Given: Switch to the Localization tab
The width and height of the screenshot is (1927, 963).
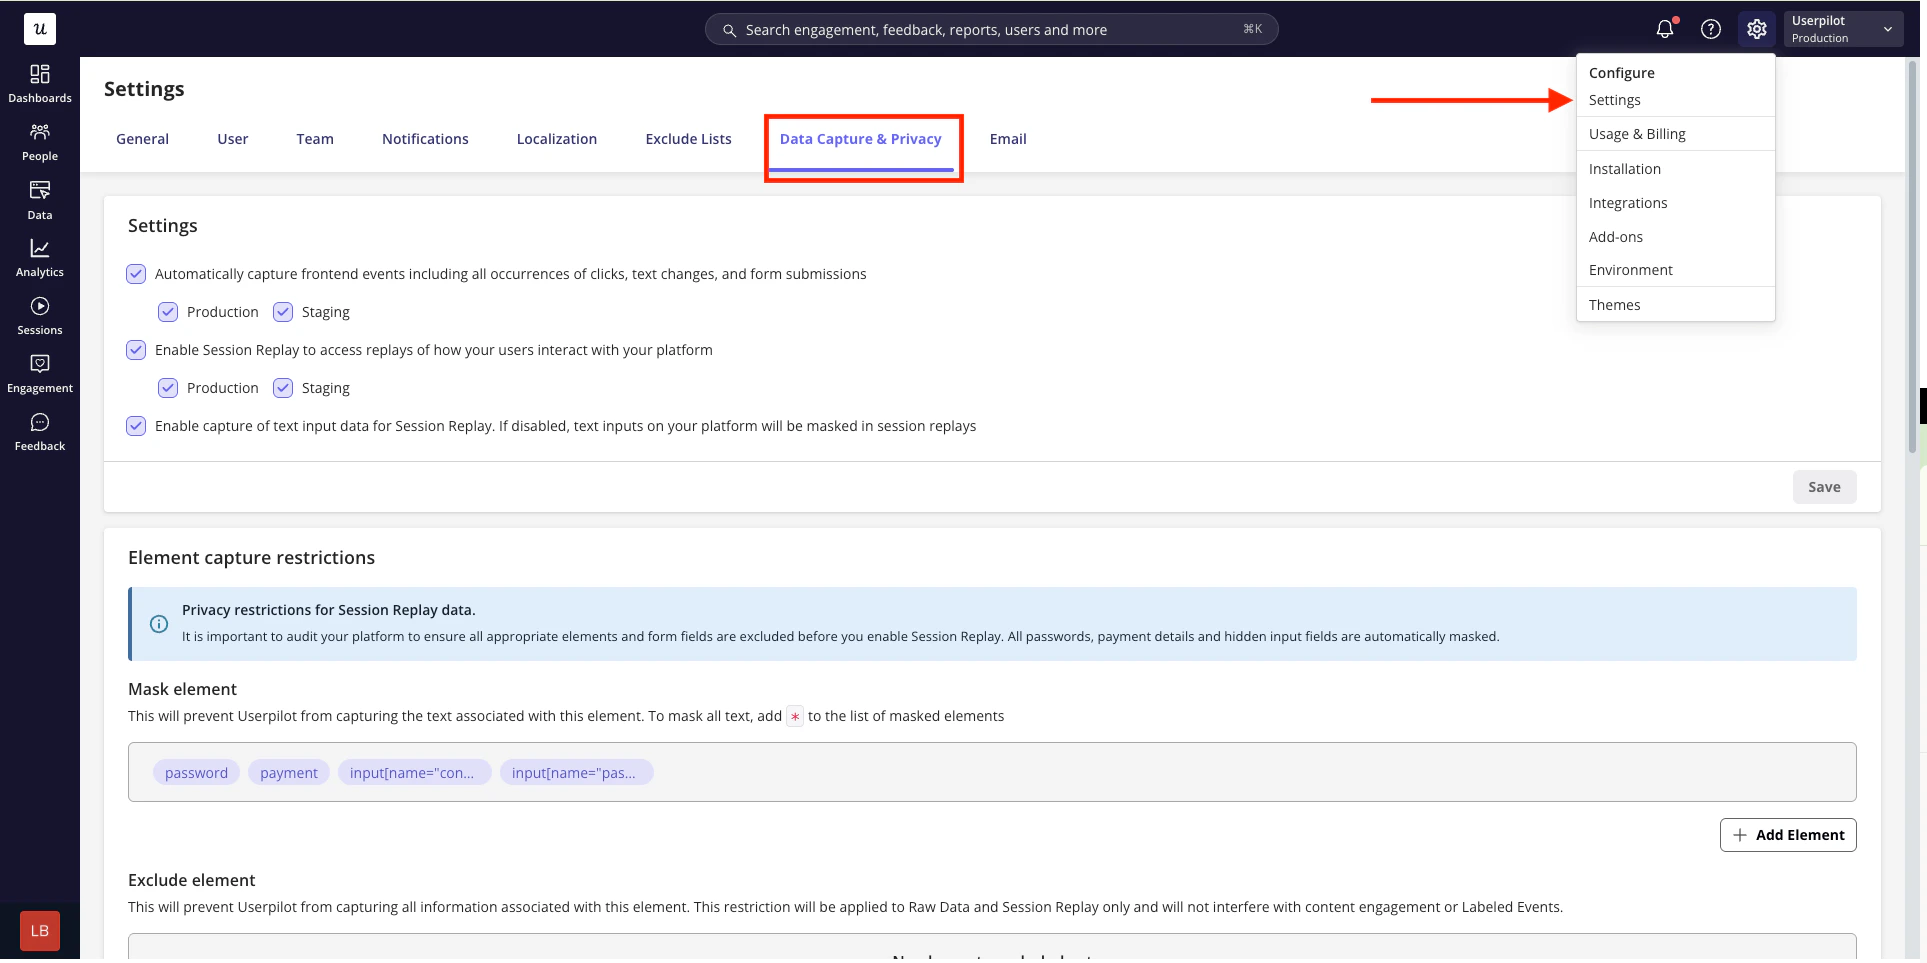Looking at the screenshot, I should [557, 139].
